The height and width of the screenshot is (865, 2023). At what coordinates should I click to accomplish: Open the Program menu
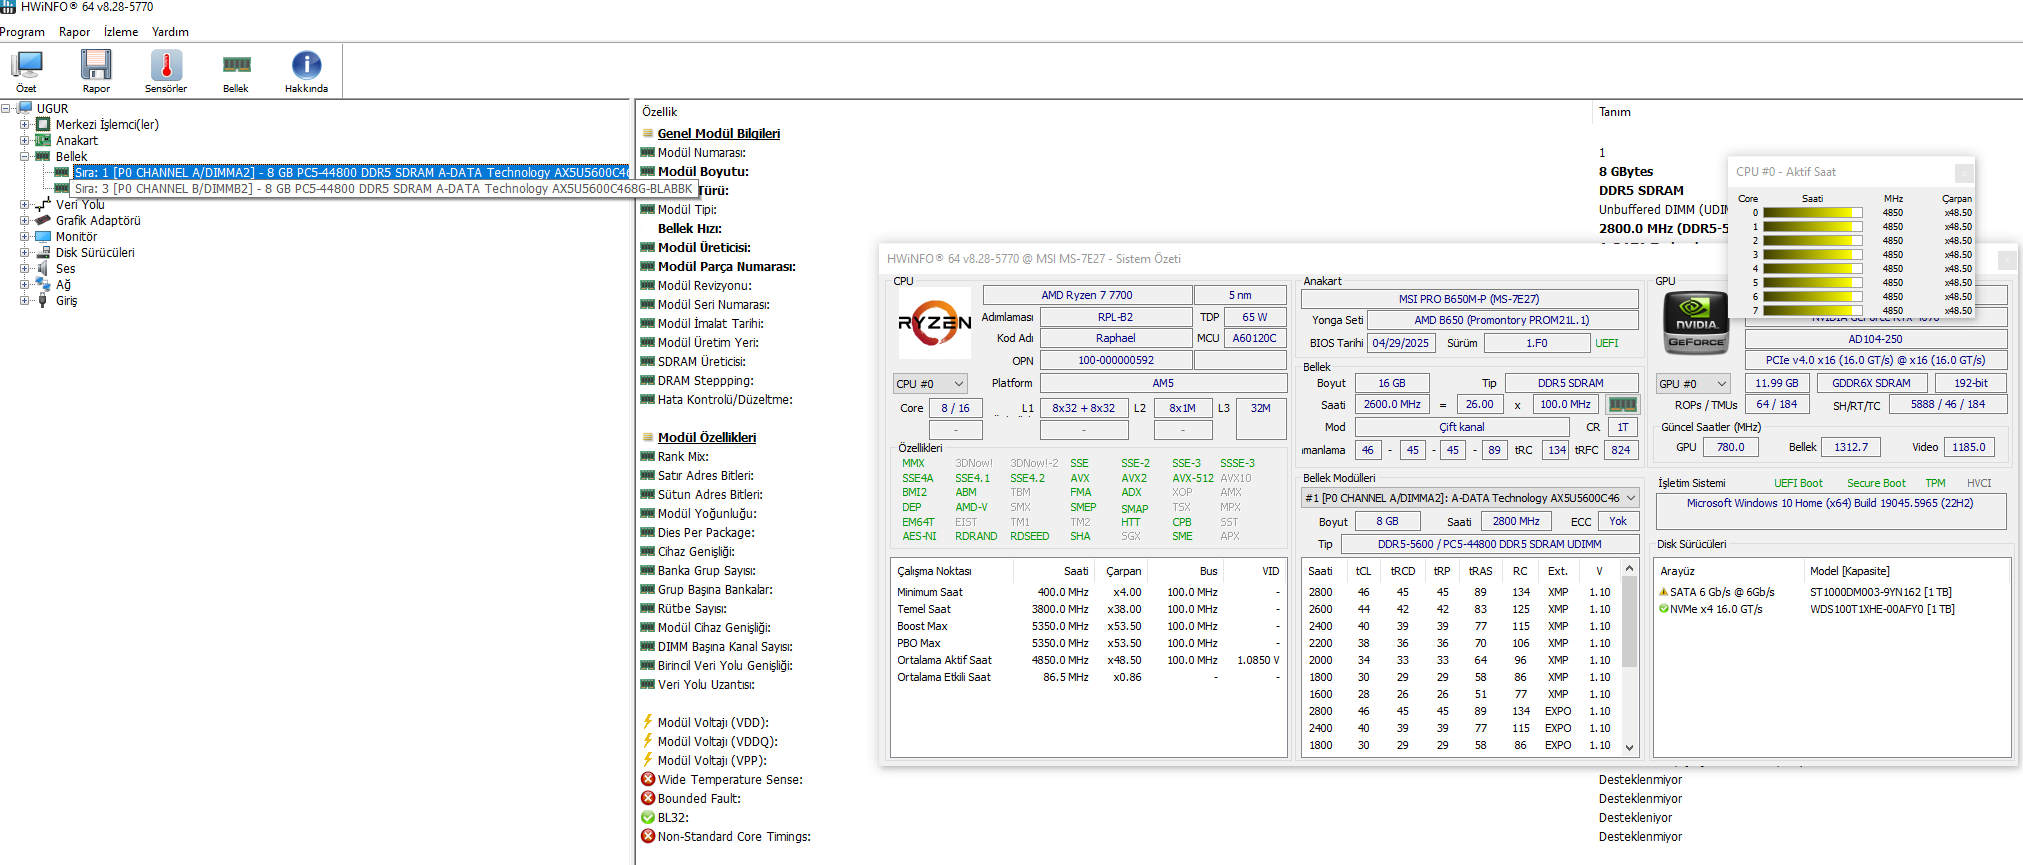[22, 32]
